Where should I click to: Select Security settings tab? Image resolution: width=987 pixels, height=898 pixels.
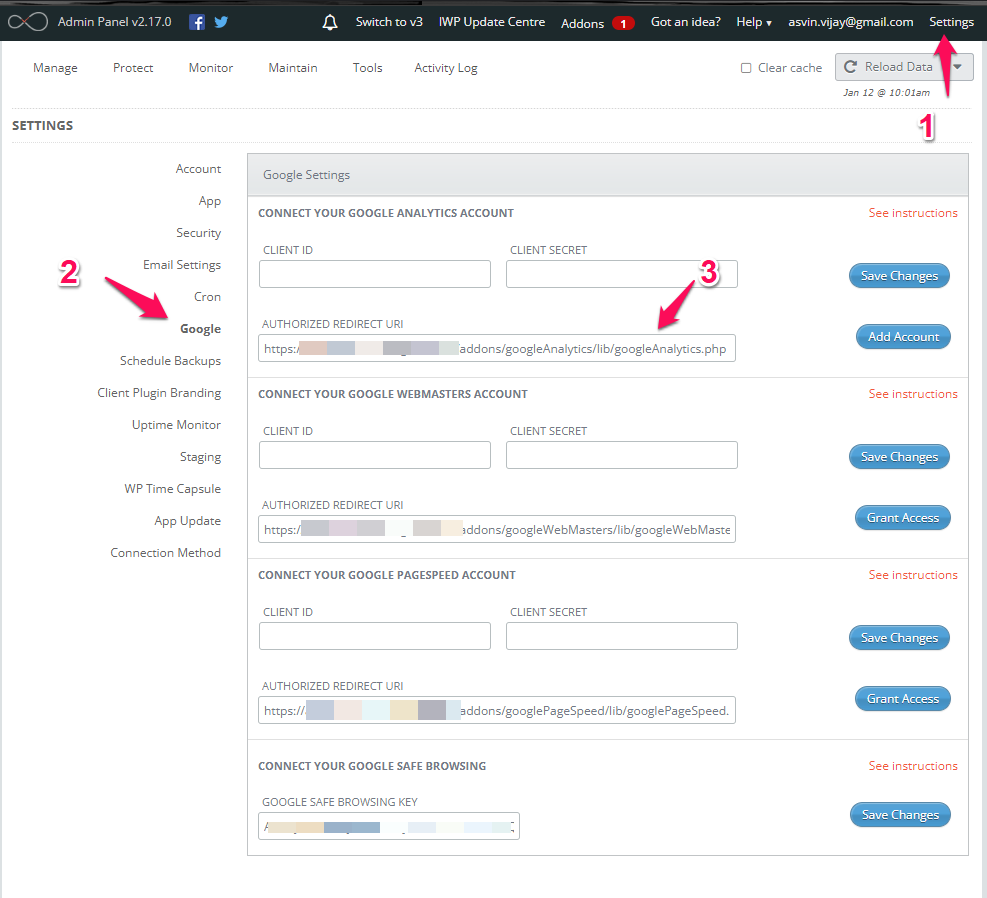pos(198,233)
